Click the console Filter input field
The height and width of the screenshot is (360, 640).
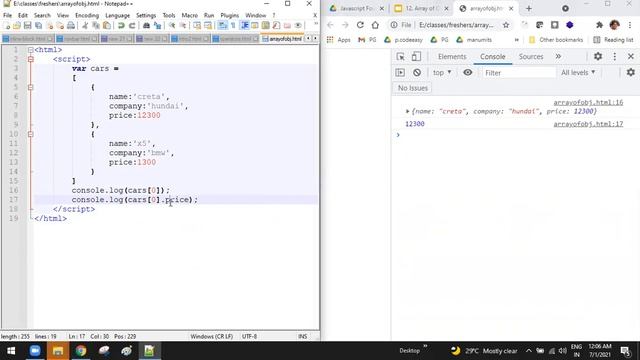click(519, 73)
